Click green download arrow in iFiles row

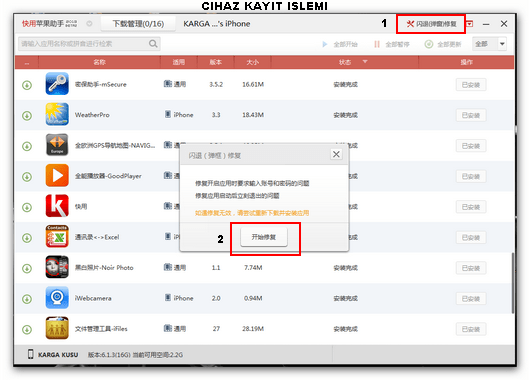27,330
